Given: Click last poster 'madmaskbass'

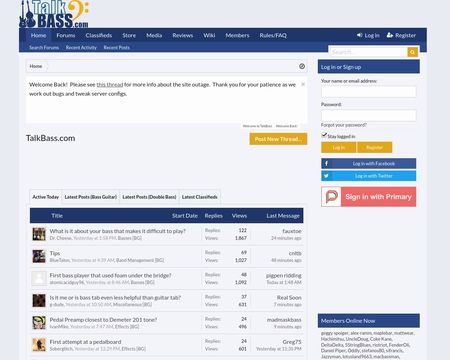Looking at the screenshot, I should point(284,320).
